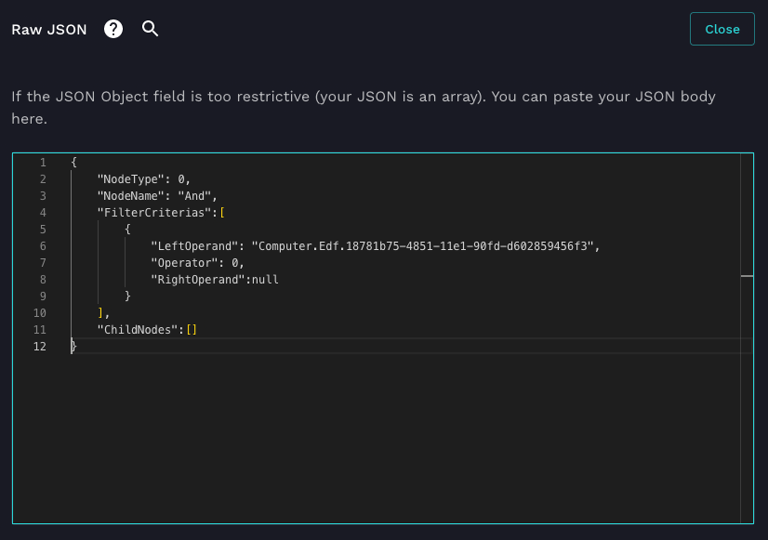Click line number 10 in gutter
The image size is (768, 540).
(40, 313)
